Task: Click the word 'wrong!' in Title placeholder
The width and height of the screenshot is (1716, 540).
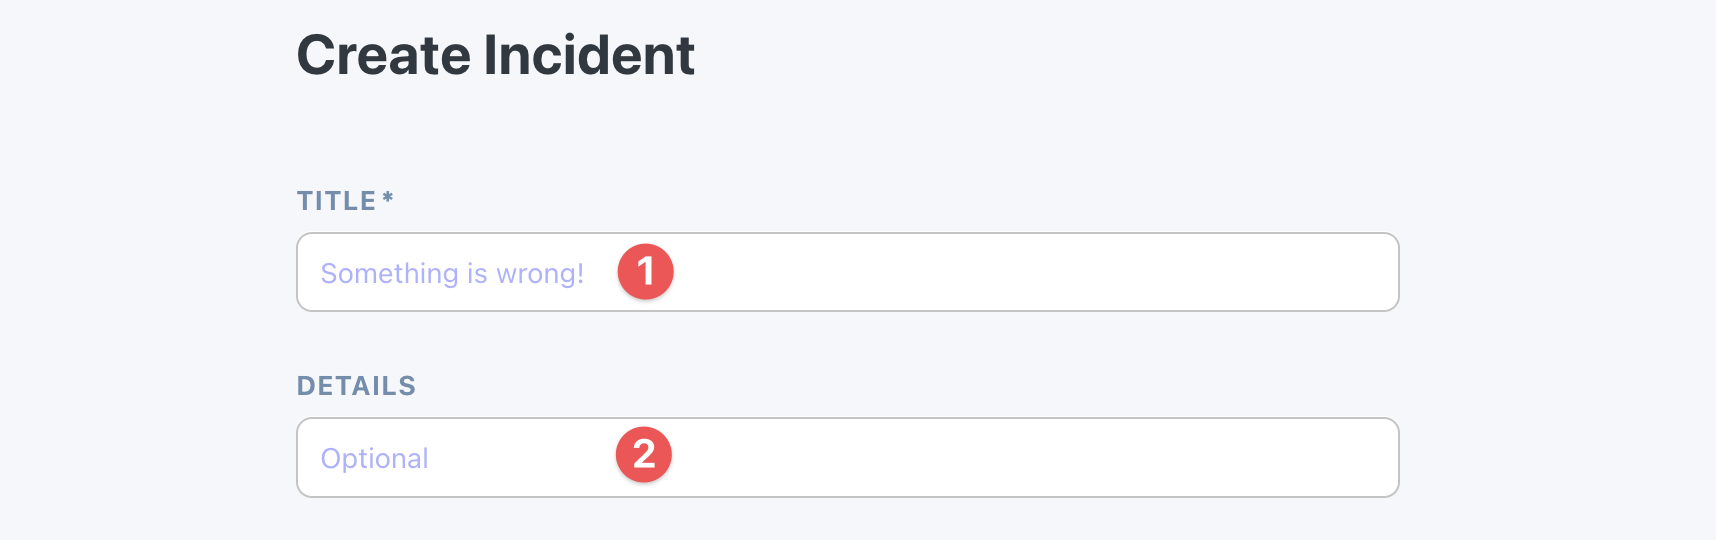Action: (540, 273)
